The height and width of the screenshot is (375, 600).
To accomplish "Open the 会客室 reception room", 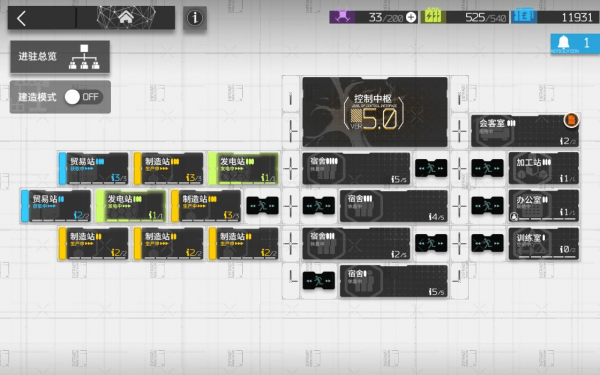I will (x=525, y=131).
